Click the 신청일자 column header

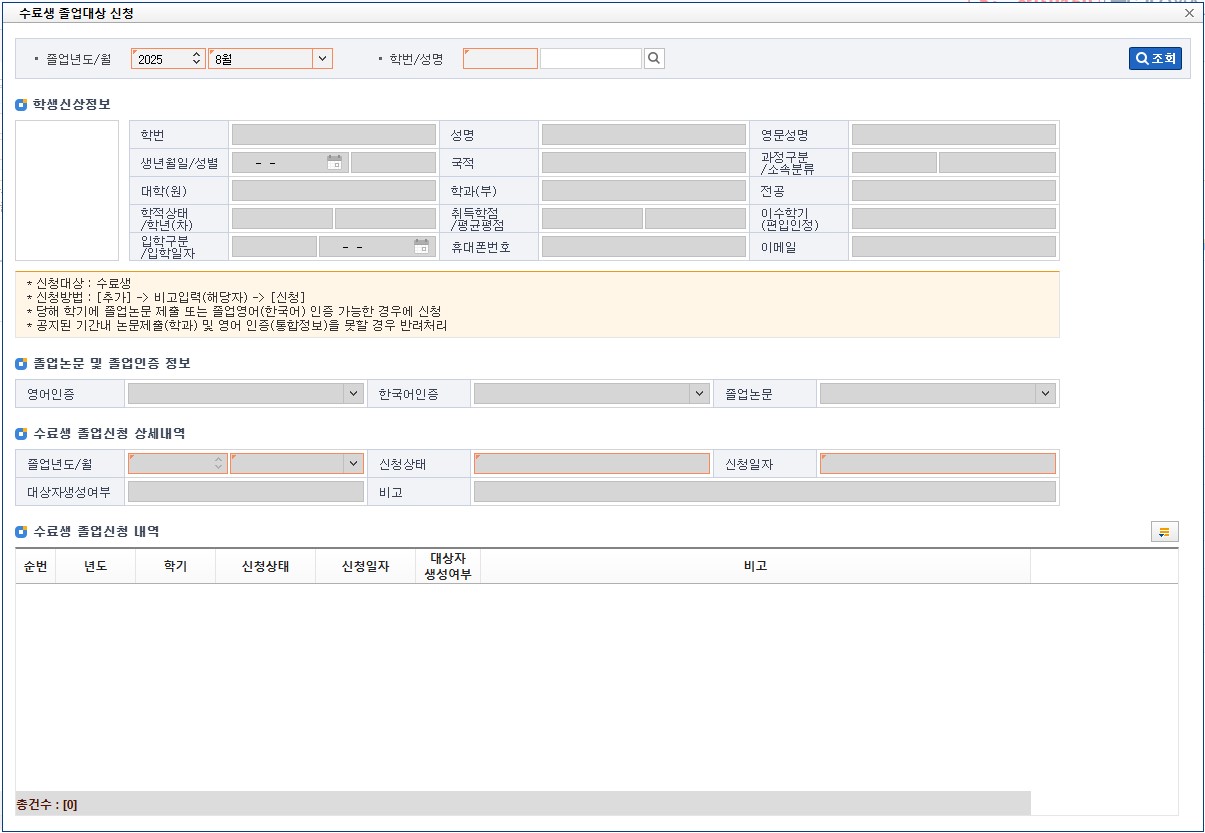pos(365,566)
